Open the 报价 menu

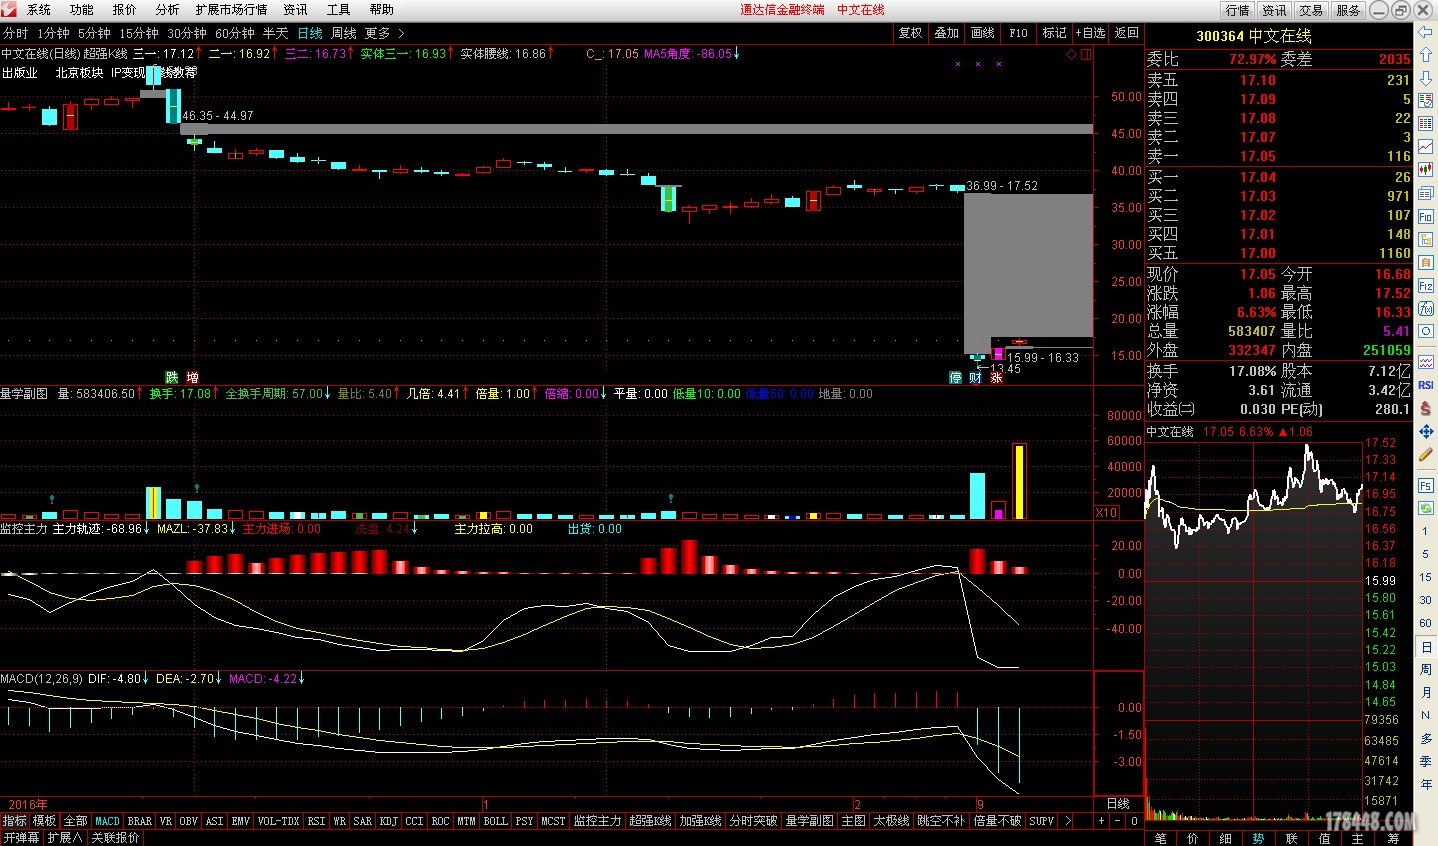[125, 10]
